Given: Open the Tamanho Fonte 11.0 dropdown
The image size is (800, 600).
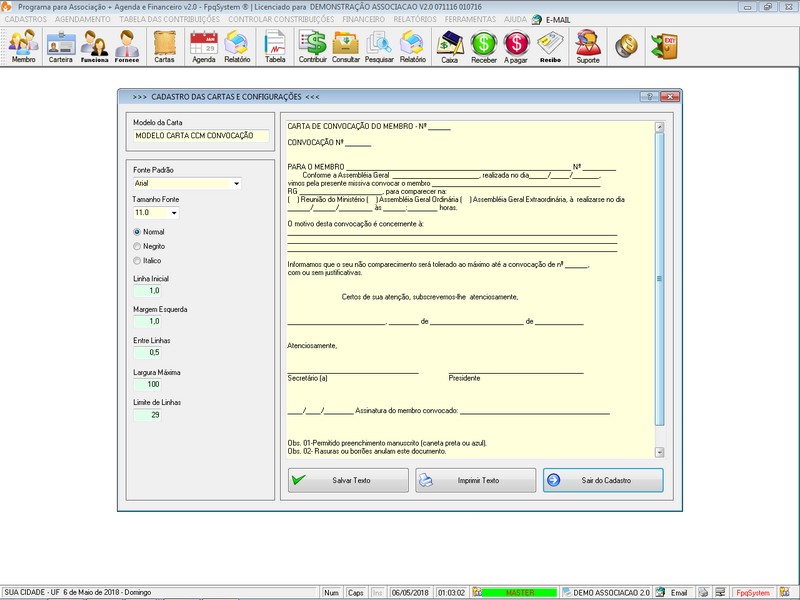Looking at the screenshot, I should click(173, 213).
